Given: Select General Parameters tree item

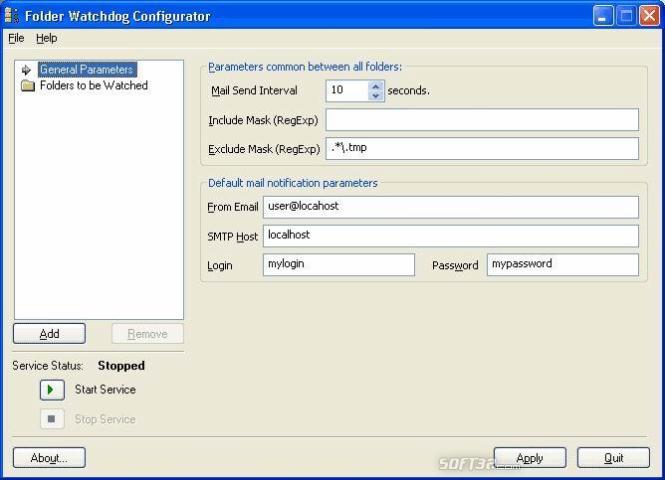Looking at the screenshot, I should click(x=87, y=70).
